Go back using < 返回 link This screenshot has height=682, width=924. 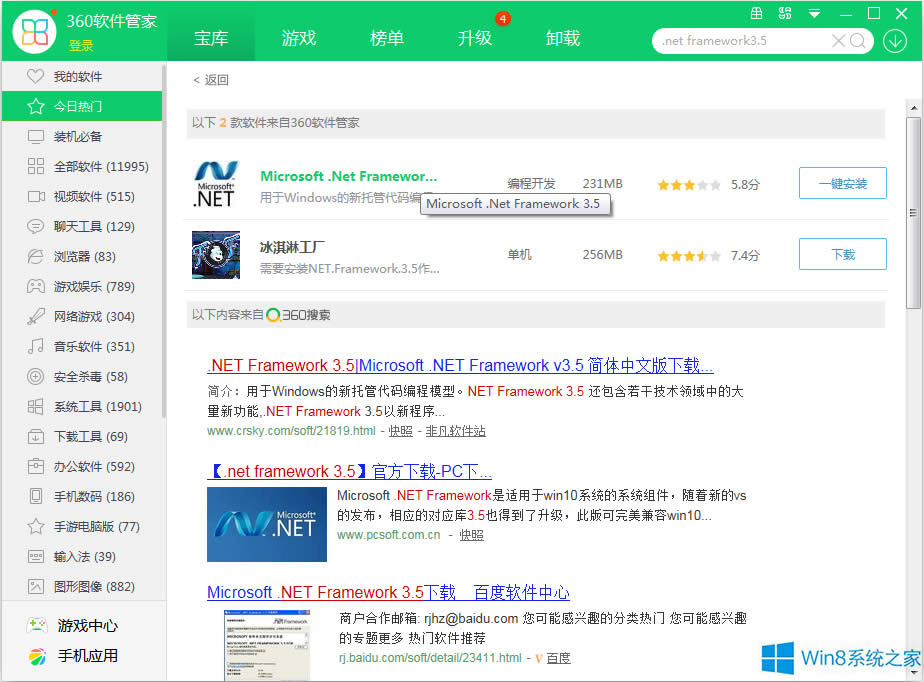click(211, 80)
